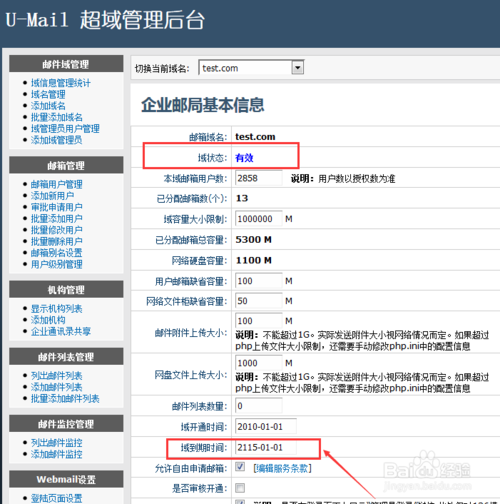The height and width of the screenshot is (504, 500).
Task: Open the domain switch dropdown arrow
Action: (x=298, y=68)
